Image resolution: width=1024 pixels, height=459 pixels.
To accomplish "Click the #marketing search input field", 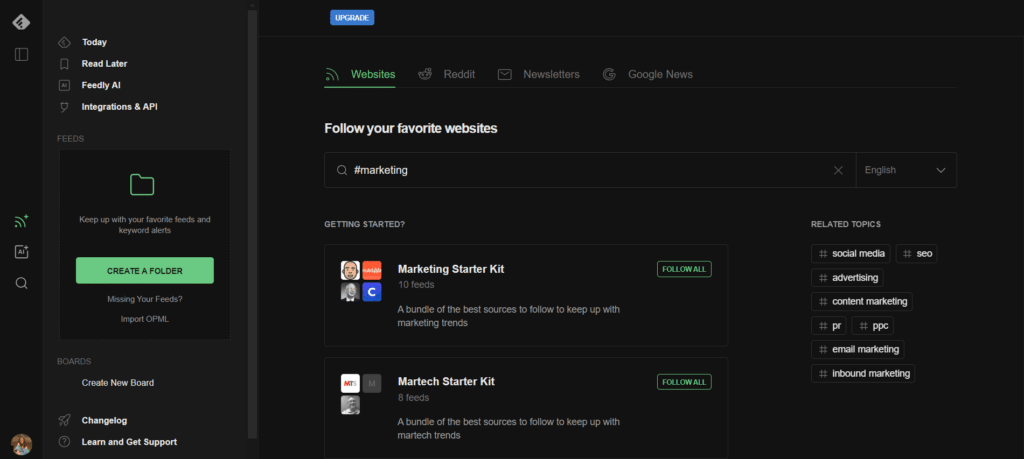I will [590, 170].
